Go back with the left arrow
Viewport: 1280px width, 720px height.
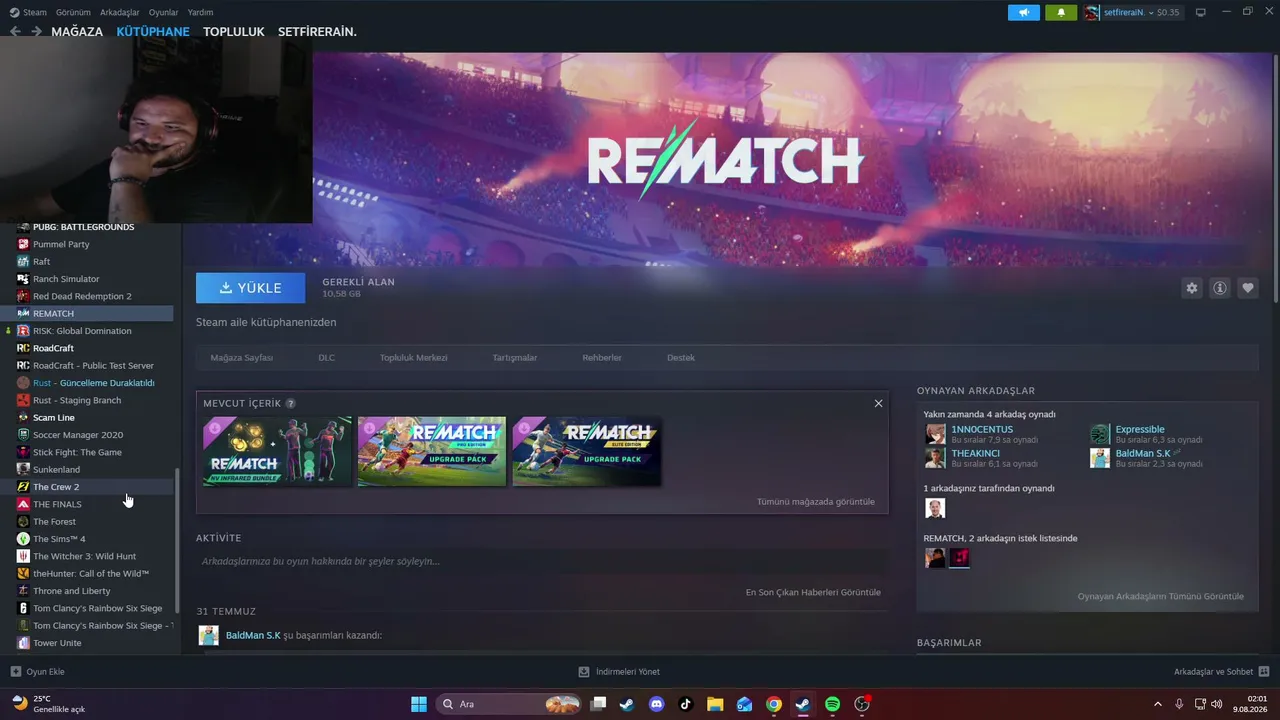(x=15, y=31)
